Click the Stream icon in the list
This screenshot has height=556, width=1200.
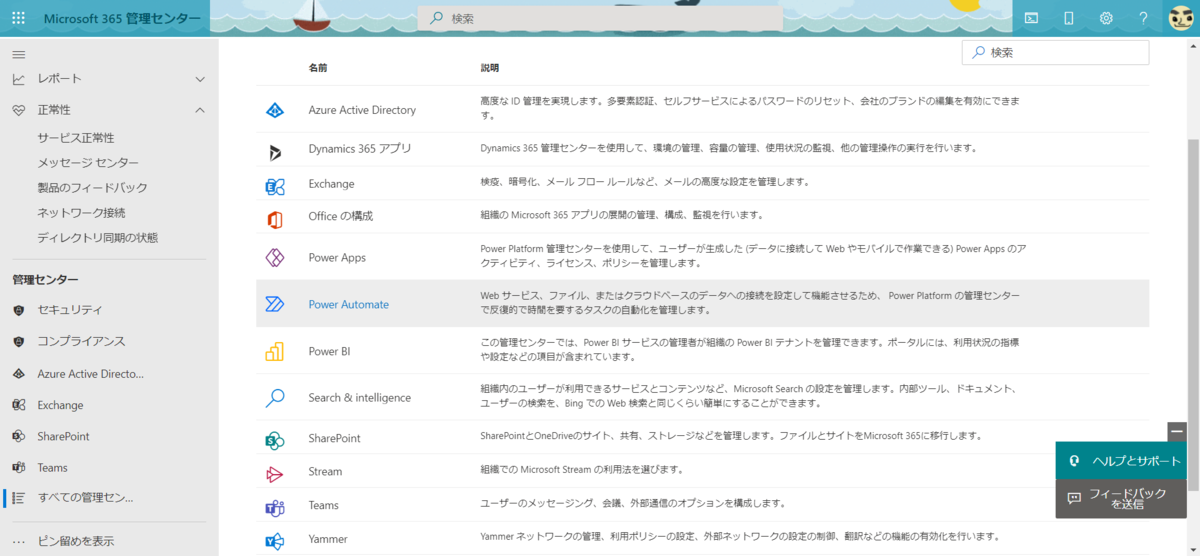275,473
